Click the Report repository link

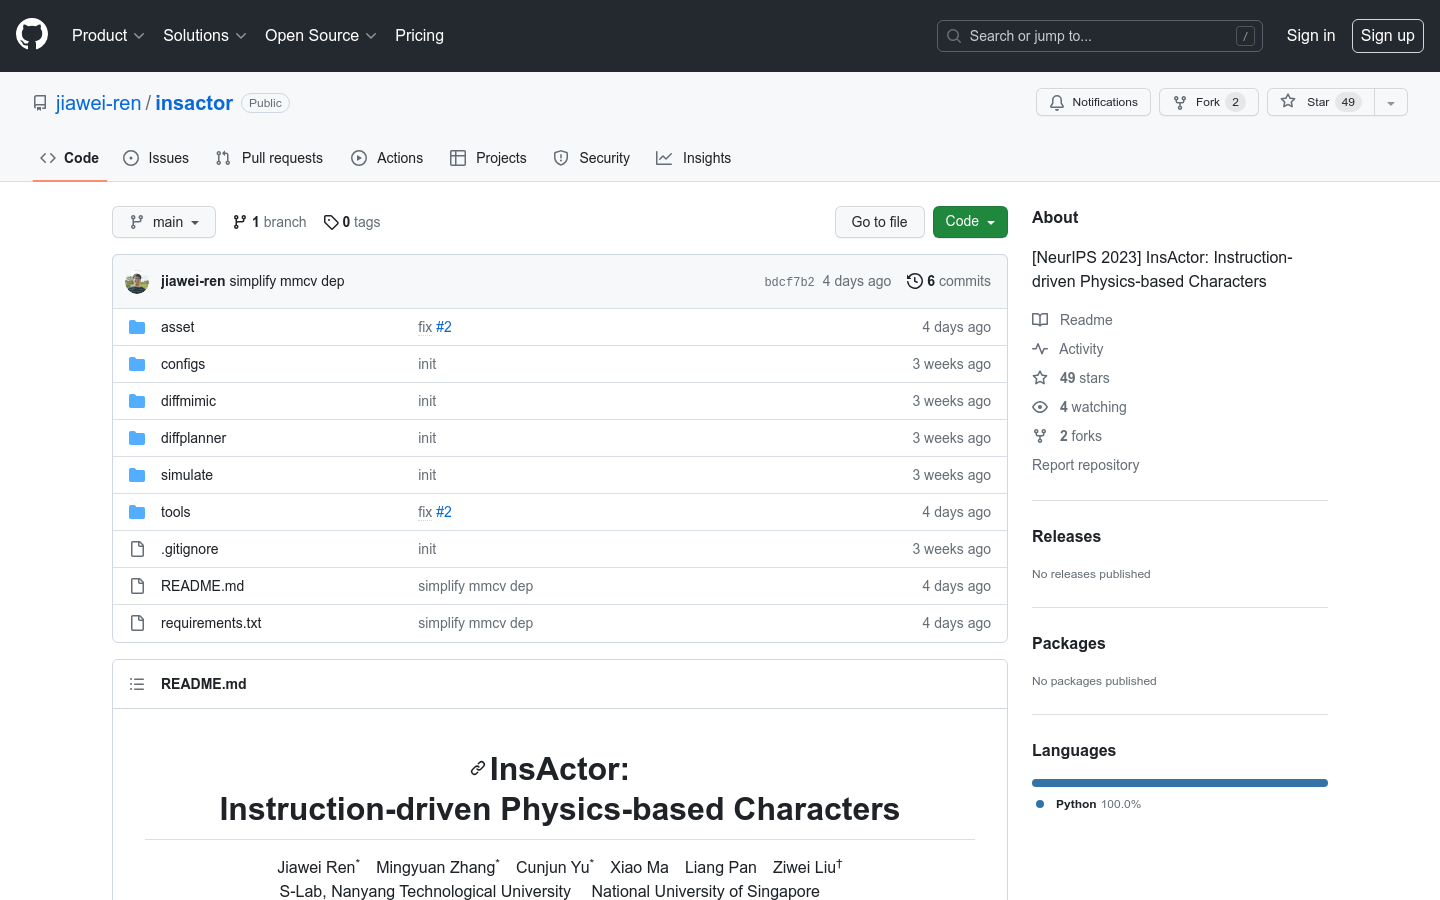pyautogui.click(x=1085, y=465)
